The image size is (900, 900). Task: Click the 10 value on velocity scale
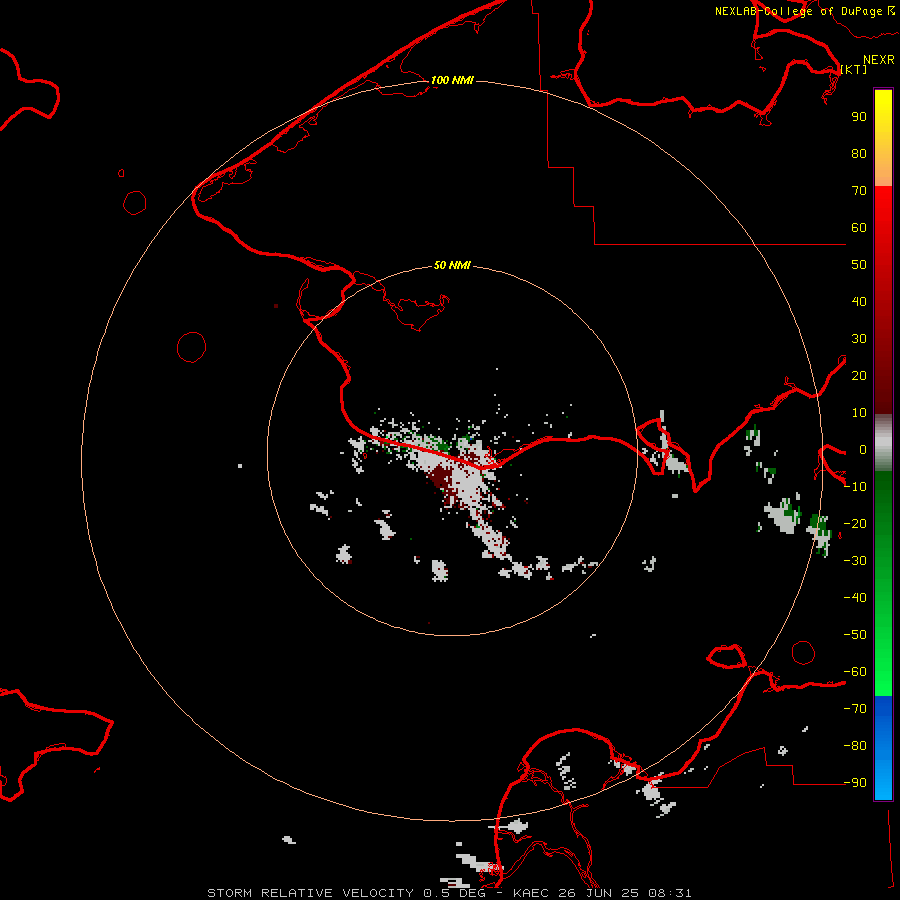pyautogui.click(x=859, y=413)
